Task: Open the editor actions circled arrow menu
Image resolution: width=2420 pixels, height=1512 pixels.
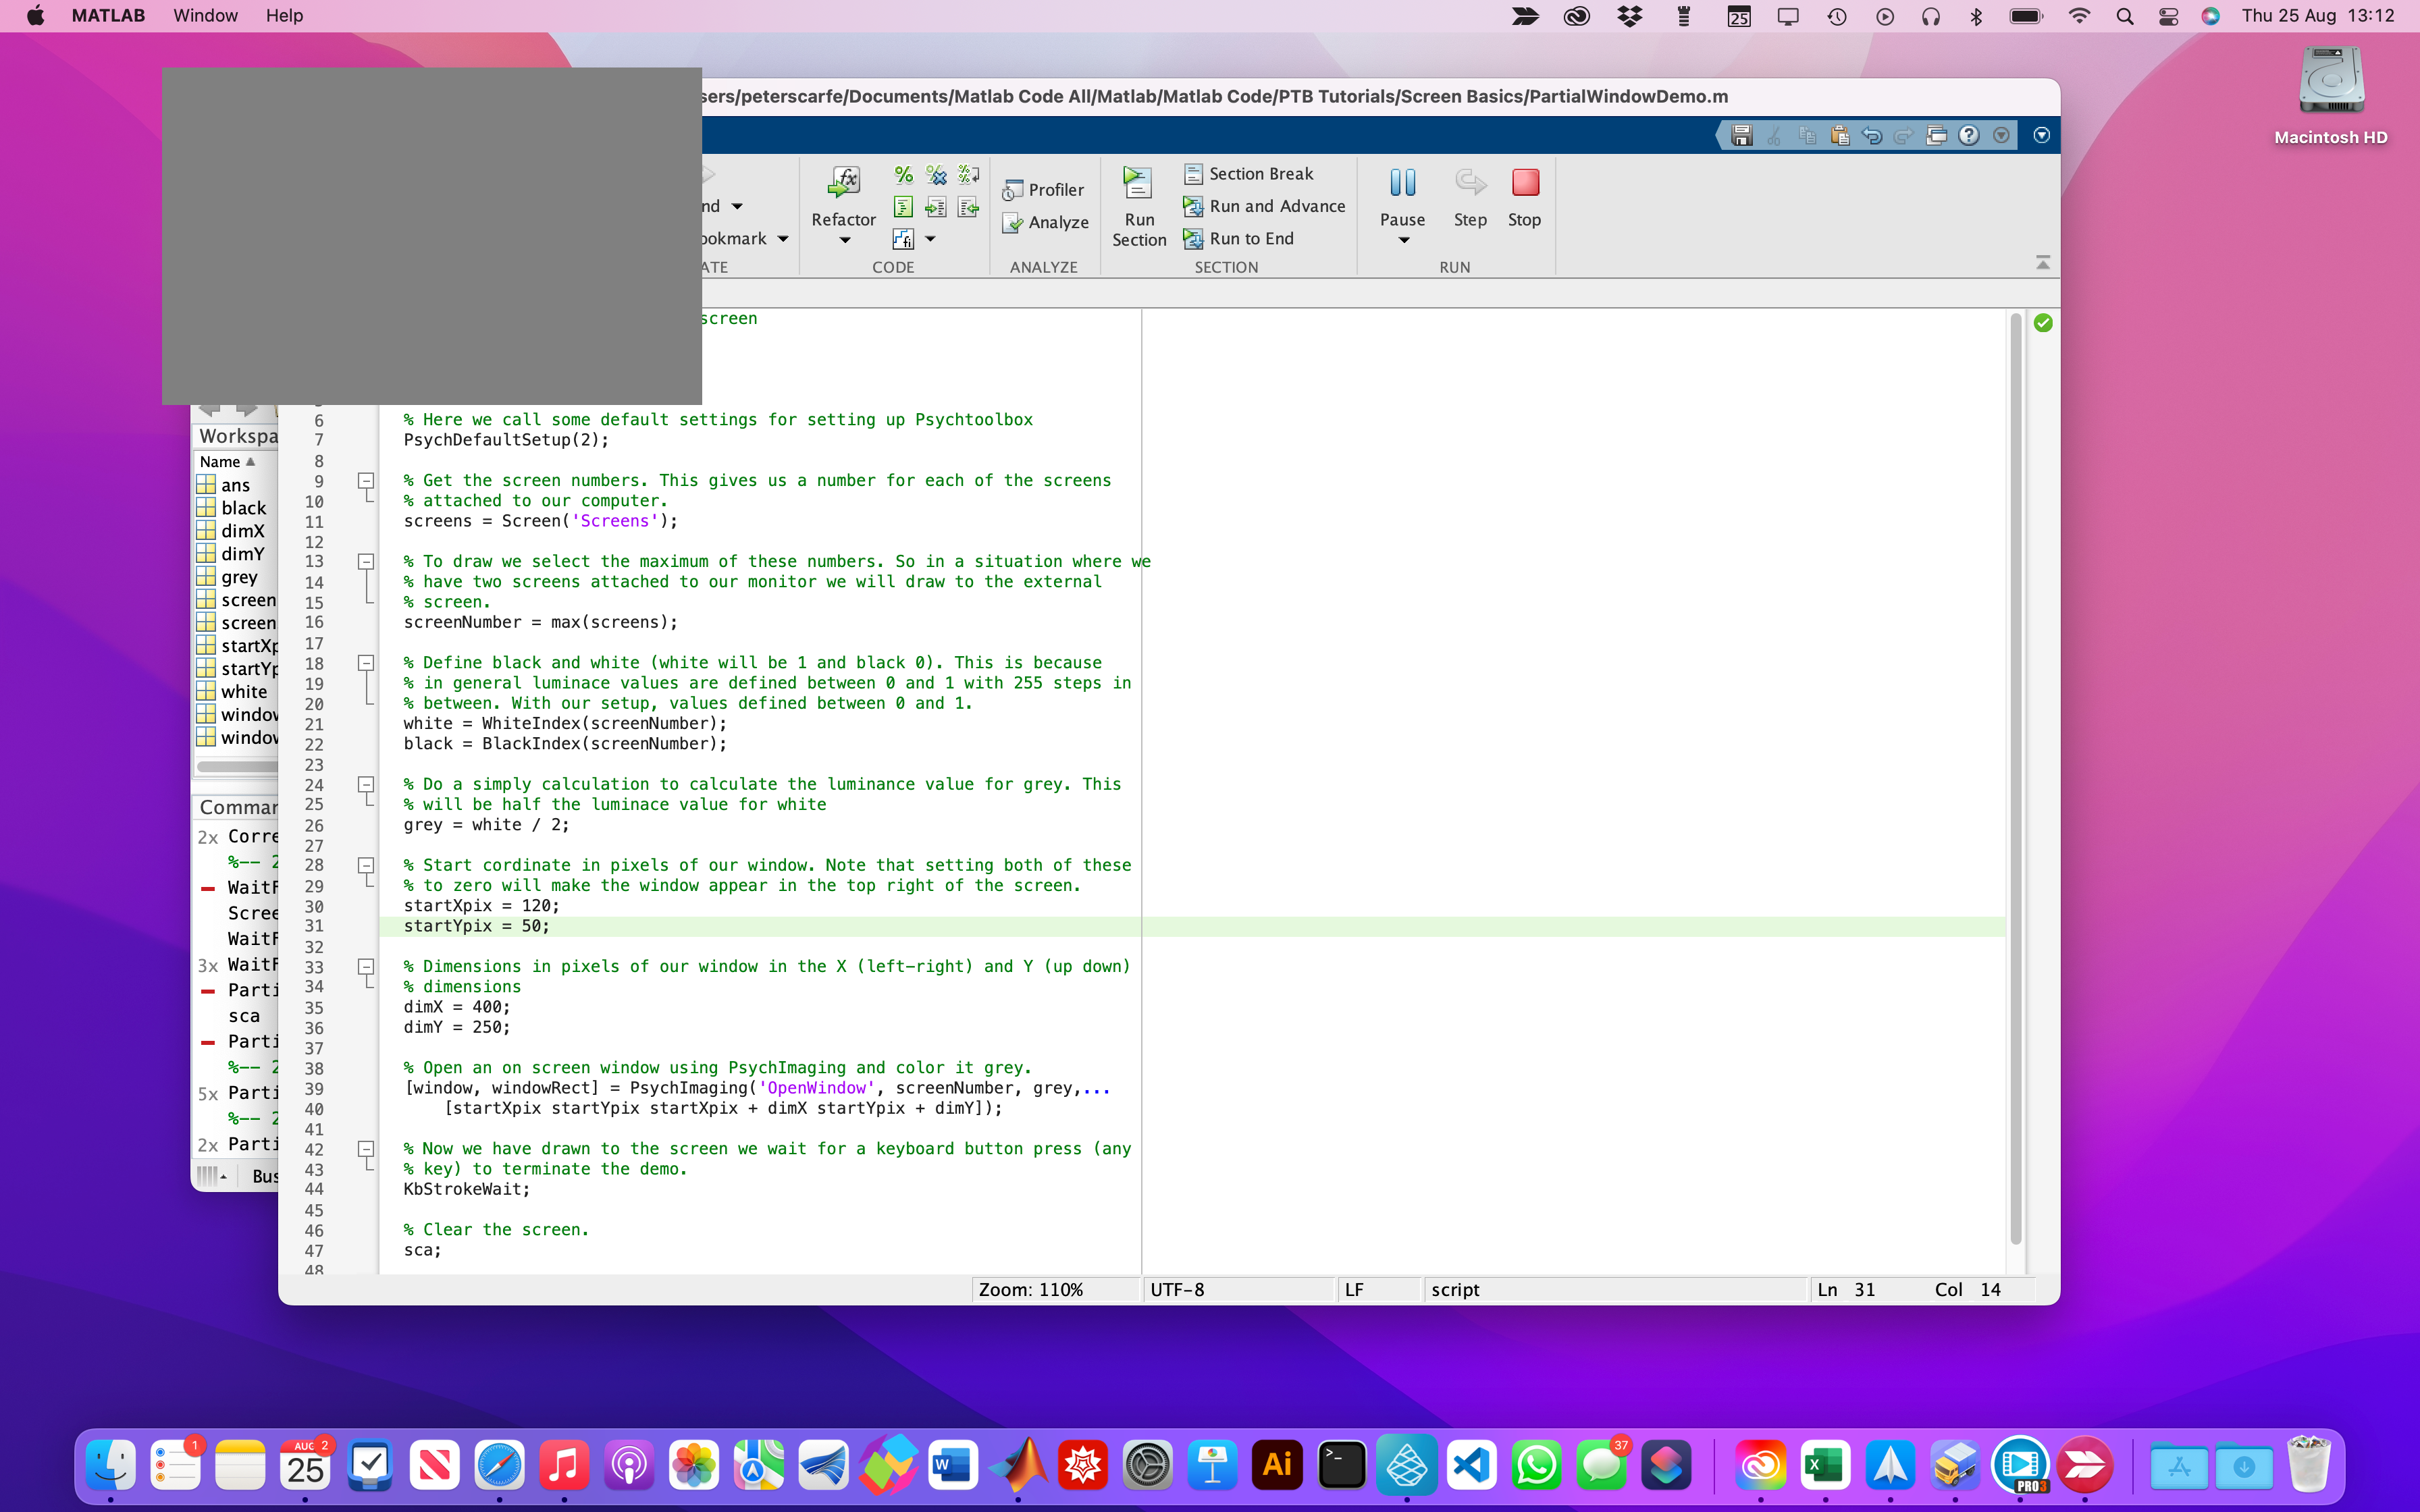Action: 2042,135
